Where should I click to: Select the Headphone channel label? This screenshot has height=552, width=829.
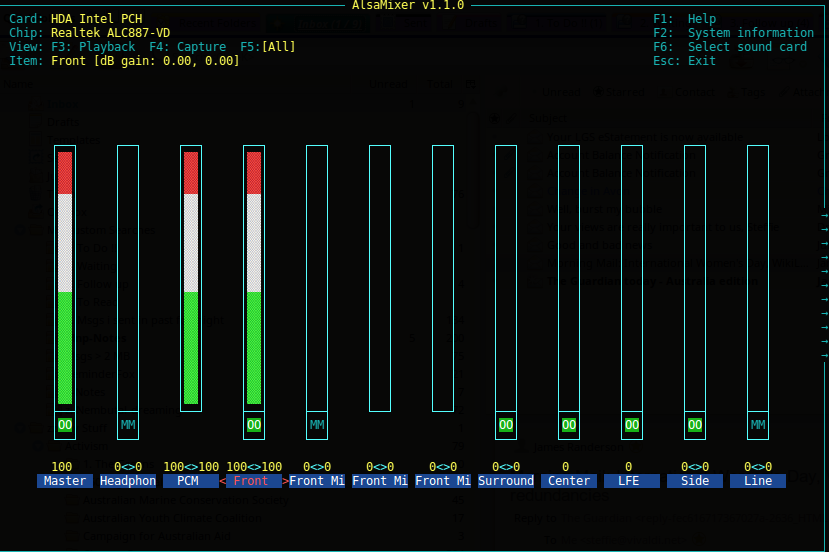click(x=128, y=481)
